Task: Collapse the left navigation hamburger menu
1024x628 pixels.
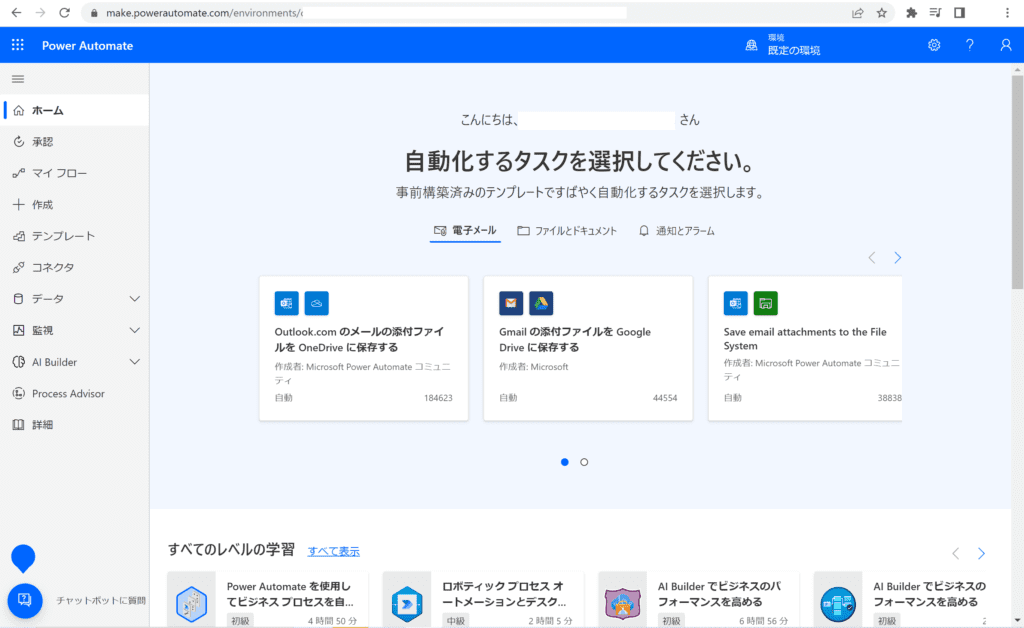Action: point(18,79)
